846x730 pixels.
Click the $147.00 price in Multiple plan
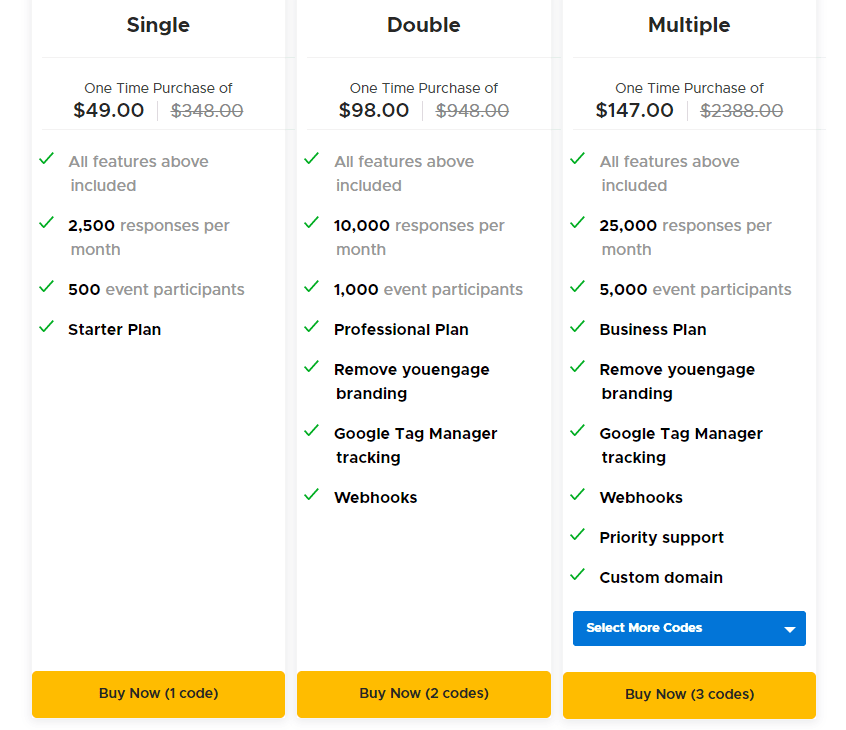pos(635,111)
